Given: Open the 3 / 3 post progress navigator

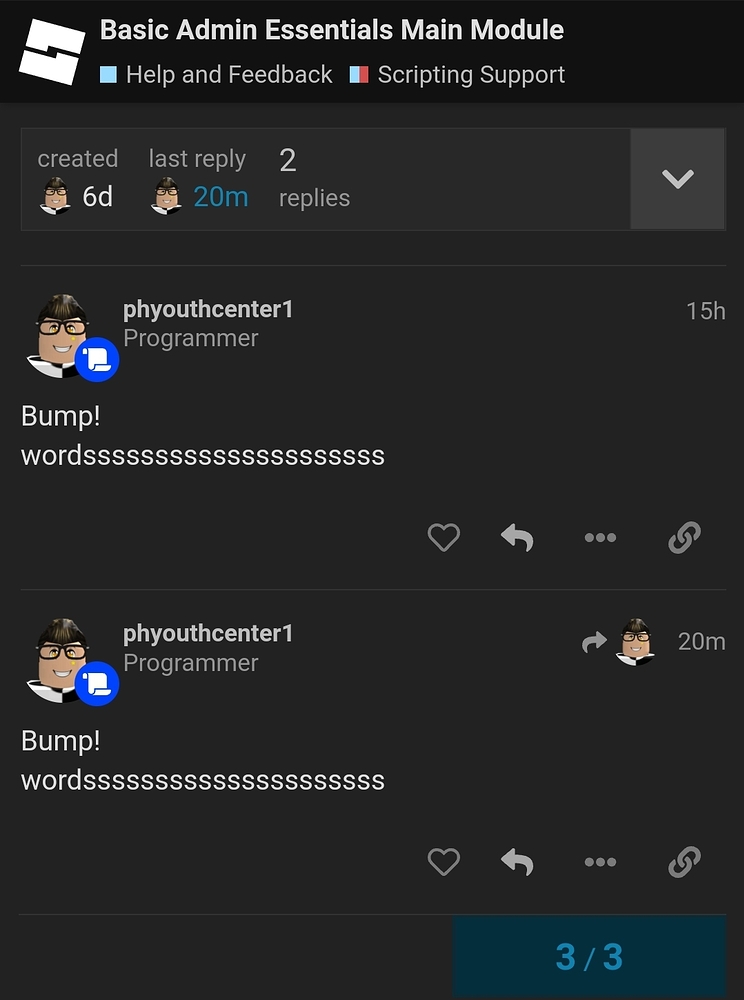Looking at the screenshot, I should 589,957.
